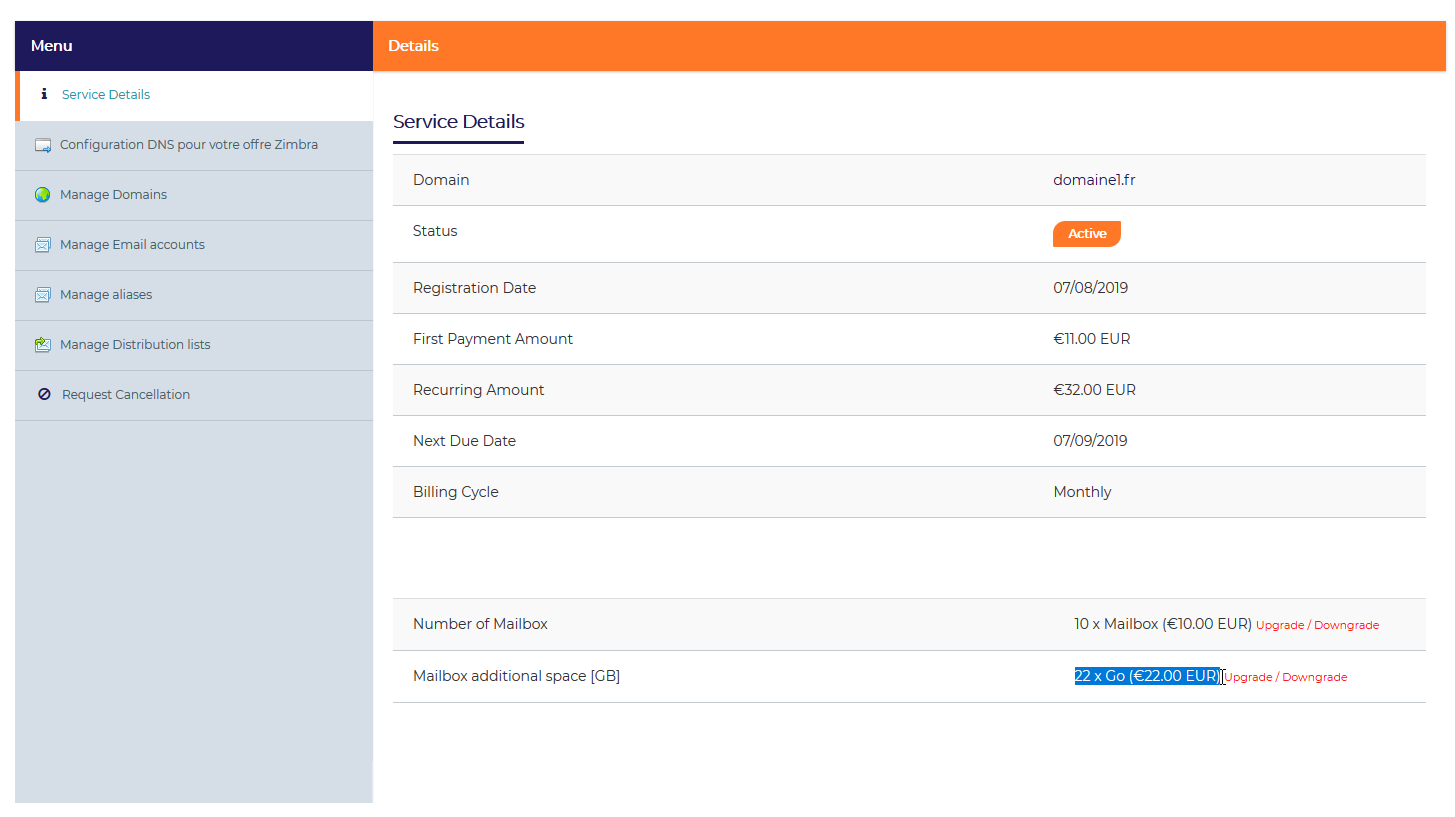Open Manage Distribution lists
This screenshot has height=817, width=1455.
coord(194,345)
